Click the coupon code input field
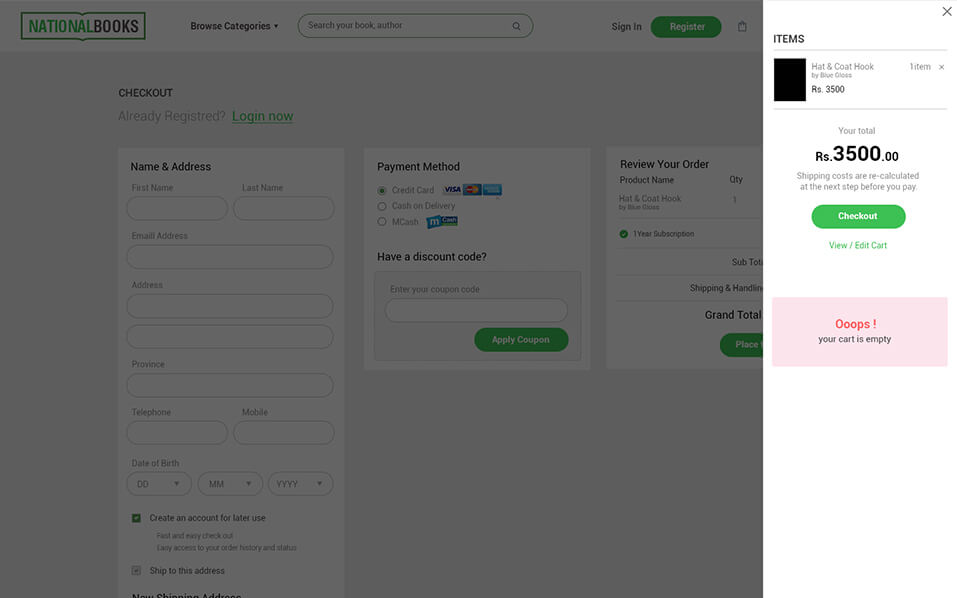 (476, 310)
